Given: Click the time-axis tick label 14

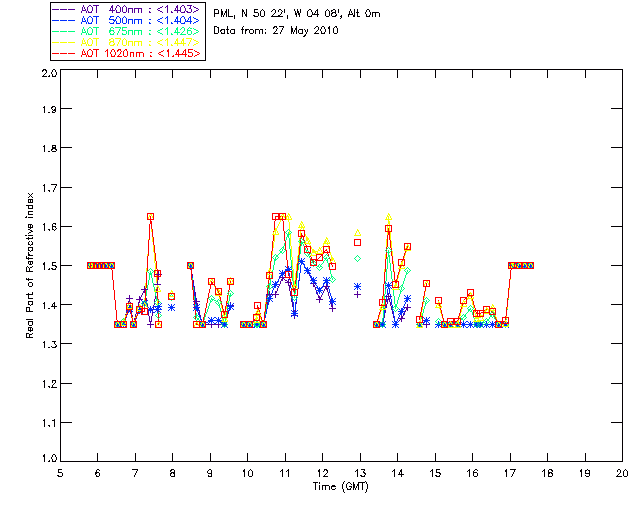Looking at the screenshot, I should 398,473.
